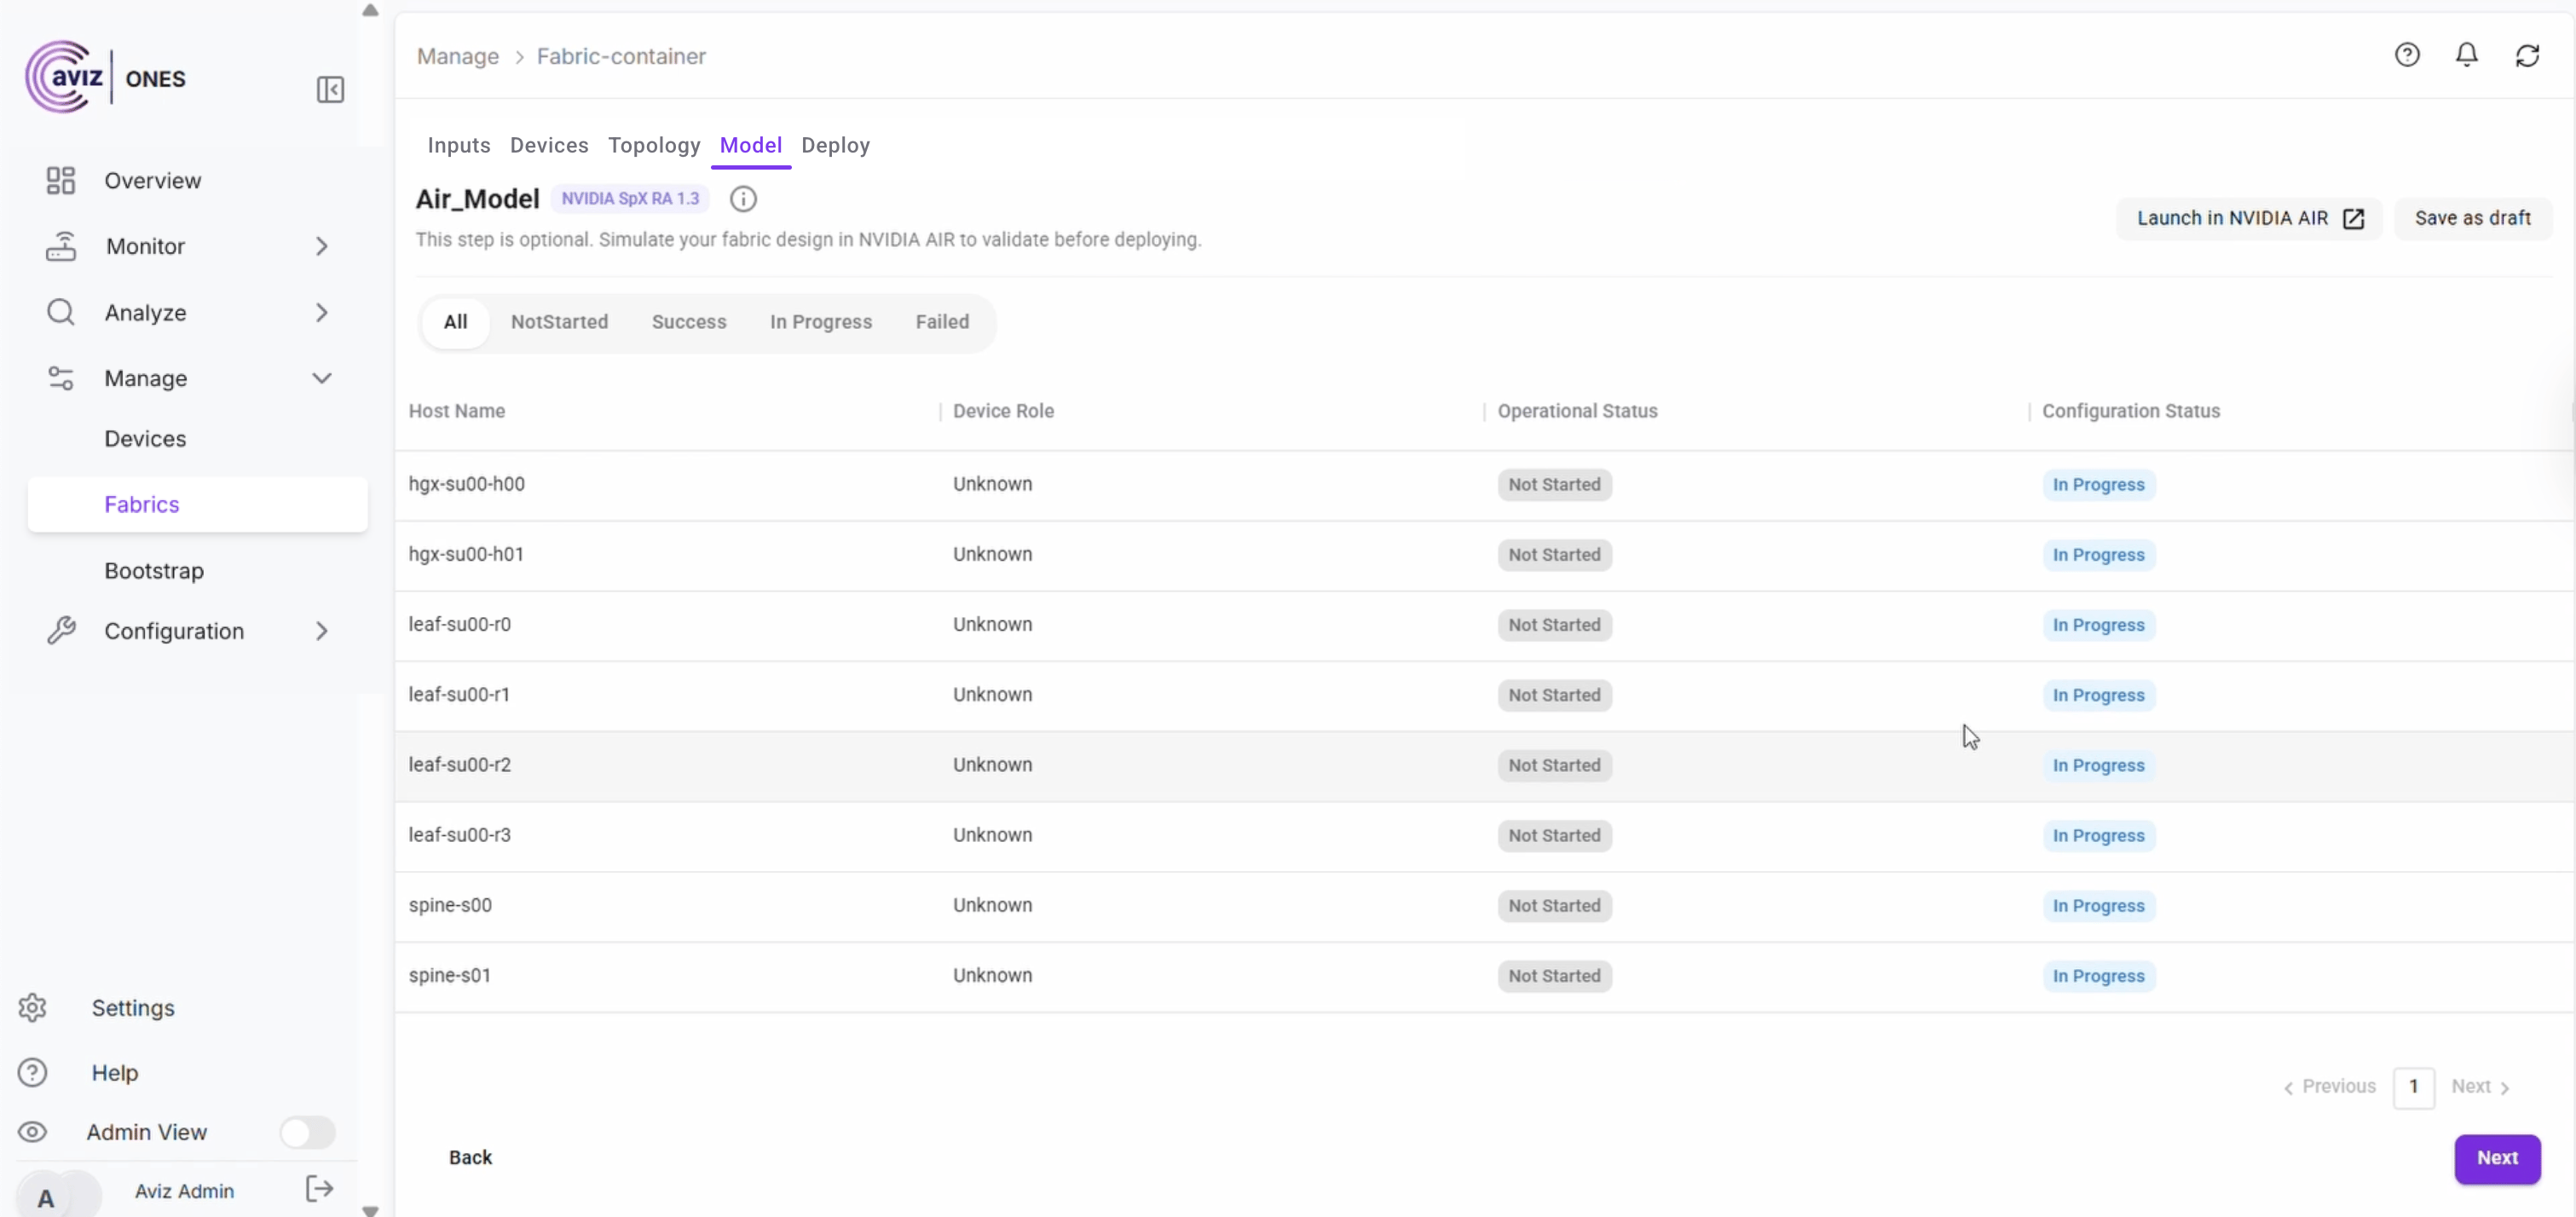2576x1217 pixels.
Task: Open Settings gear in sidebar
Action: 33,1008
